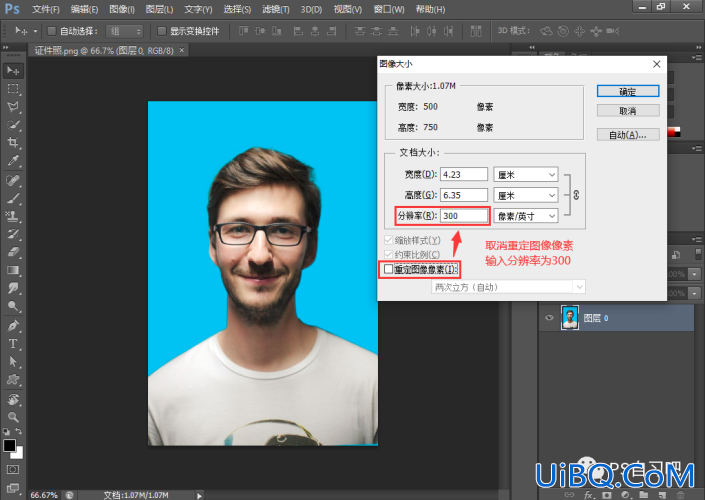Toggle Quick Mask mode

click(x=13, y=469)
